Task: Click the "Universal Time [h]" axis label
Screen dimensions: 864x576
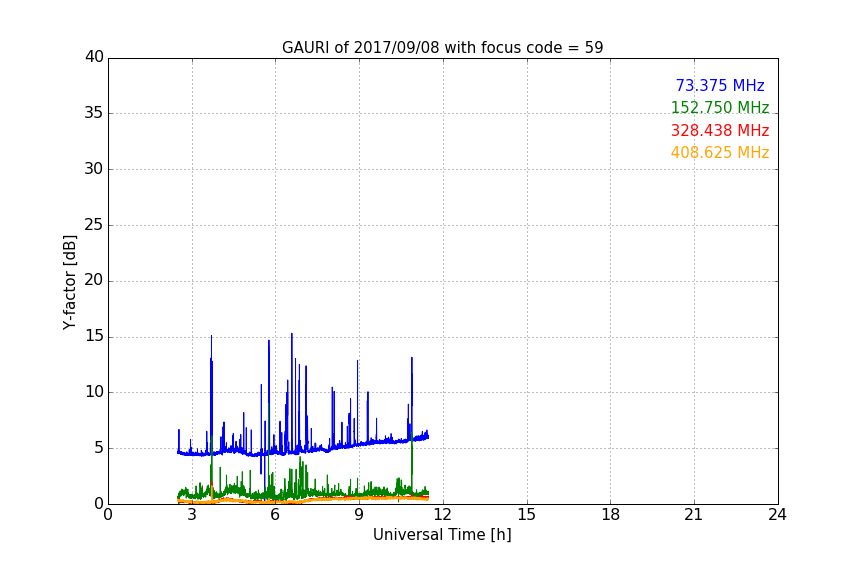Action: 442,535
